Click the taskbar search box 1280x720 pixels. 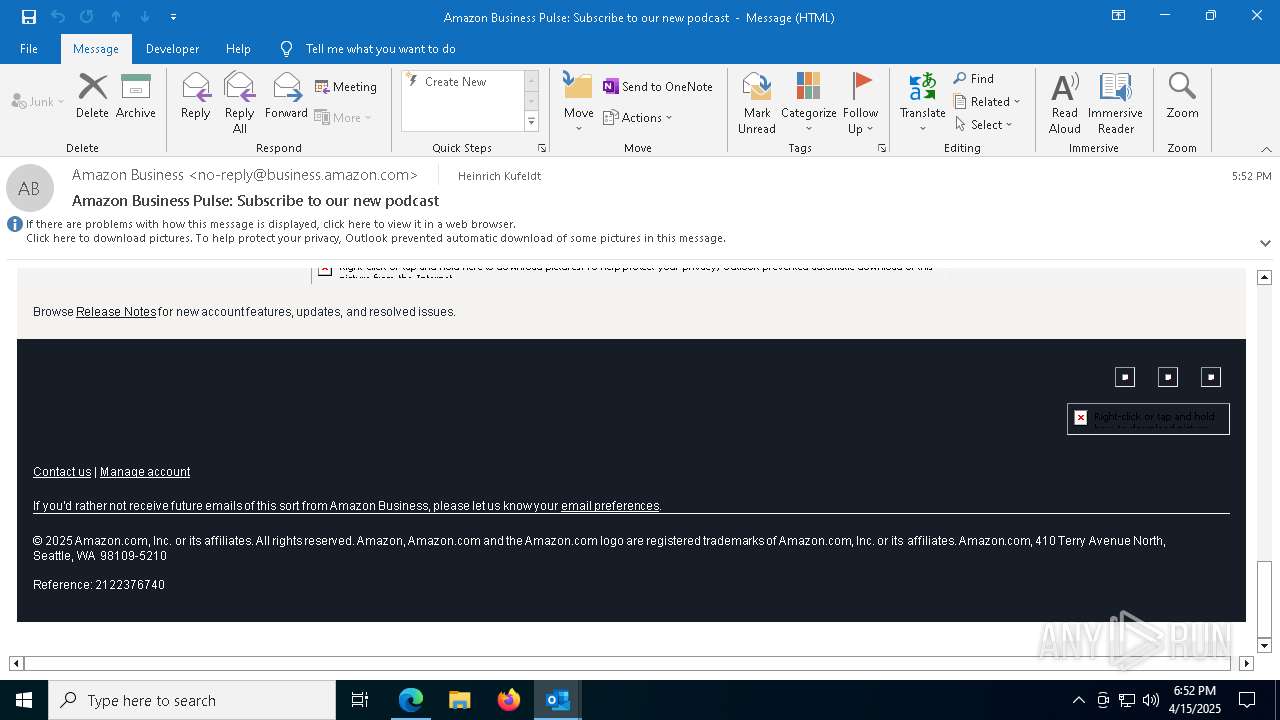coord(192,700)
